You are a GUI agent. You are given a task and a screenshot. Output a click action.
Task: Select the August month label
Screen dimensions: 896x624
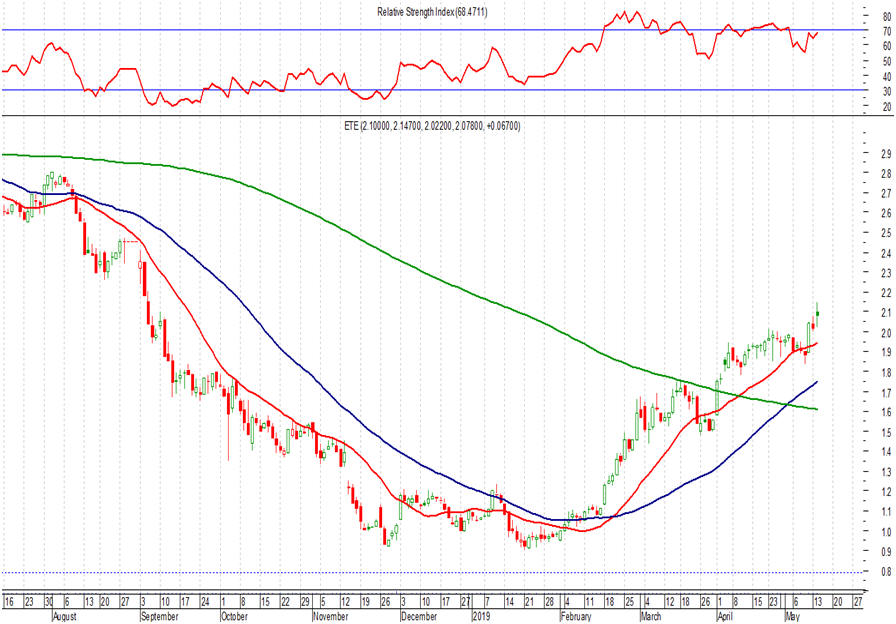tap(65, 617)
